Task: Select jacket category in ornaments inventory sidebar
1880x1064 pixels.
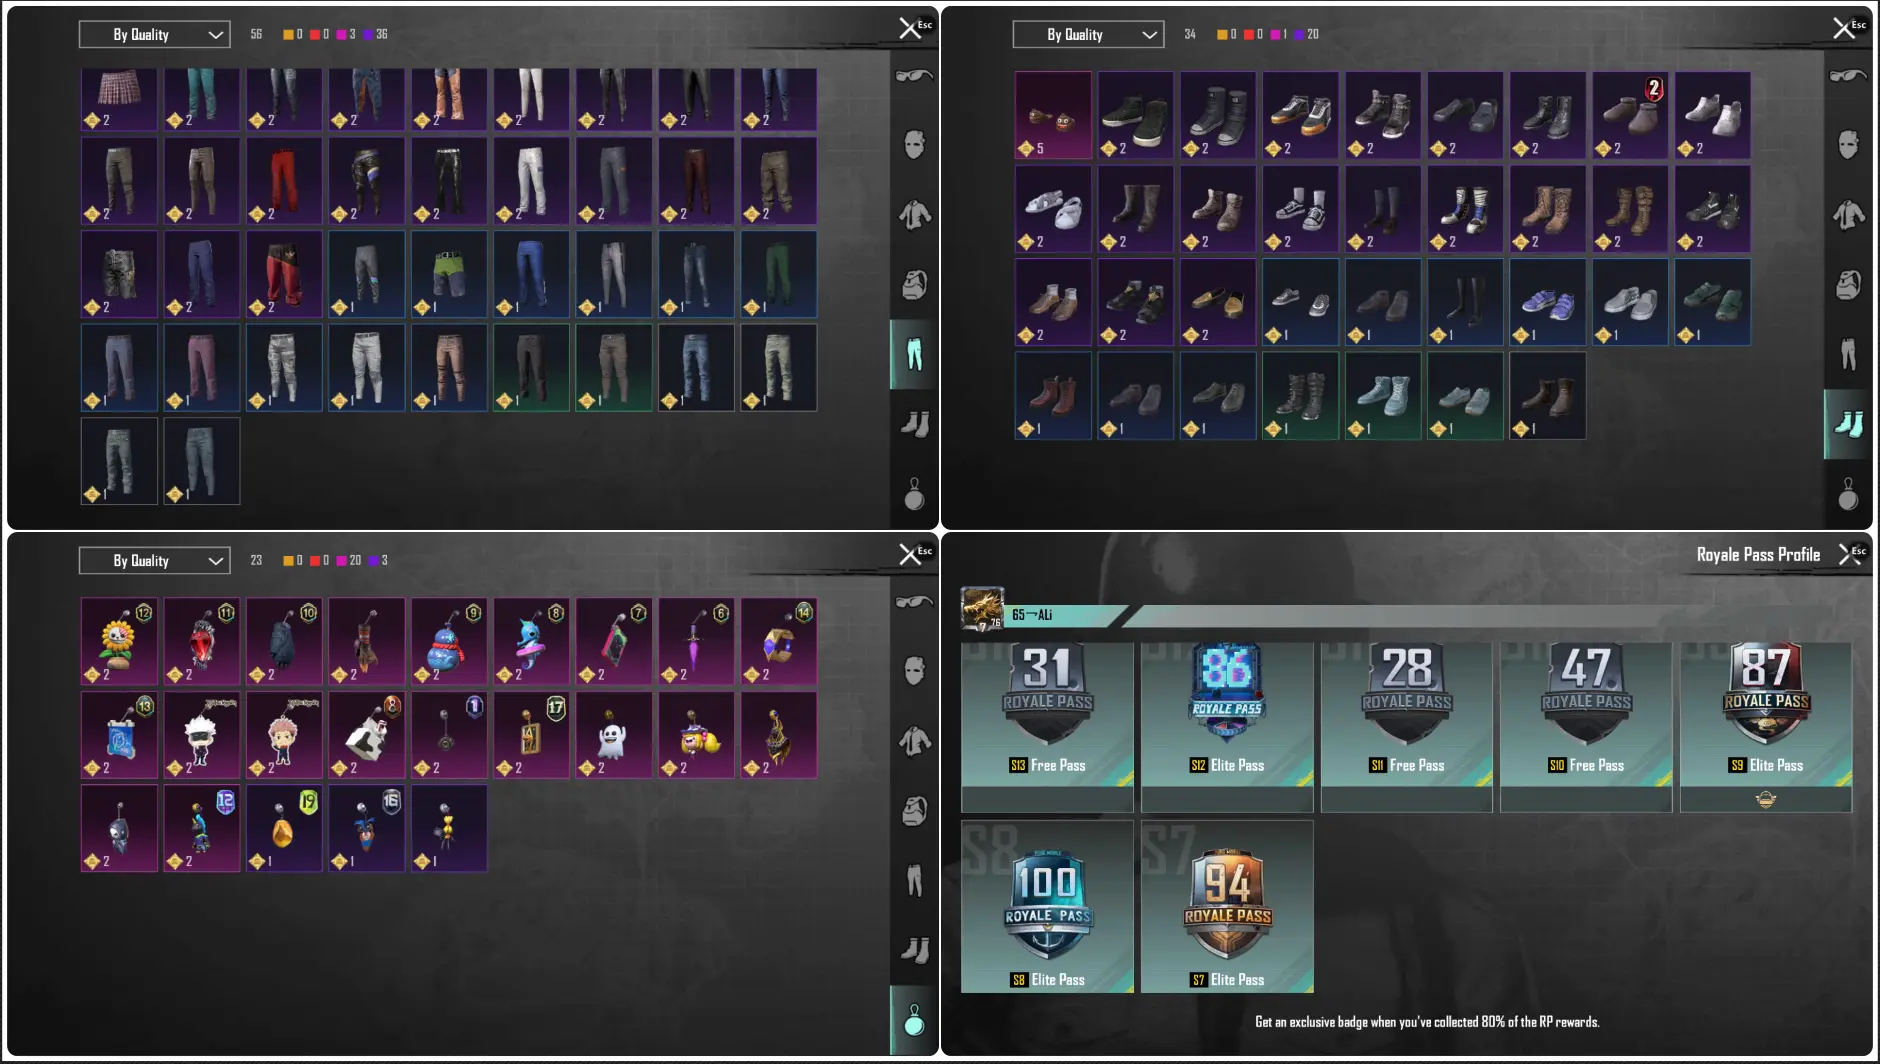Action: click(x=914, y=741)
